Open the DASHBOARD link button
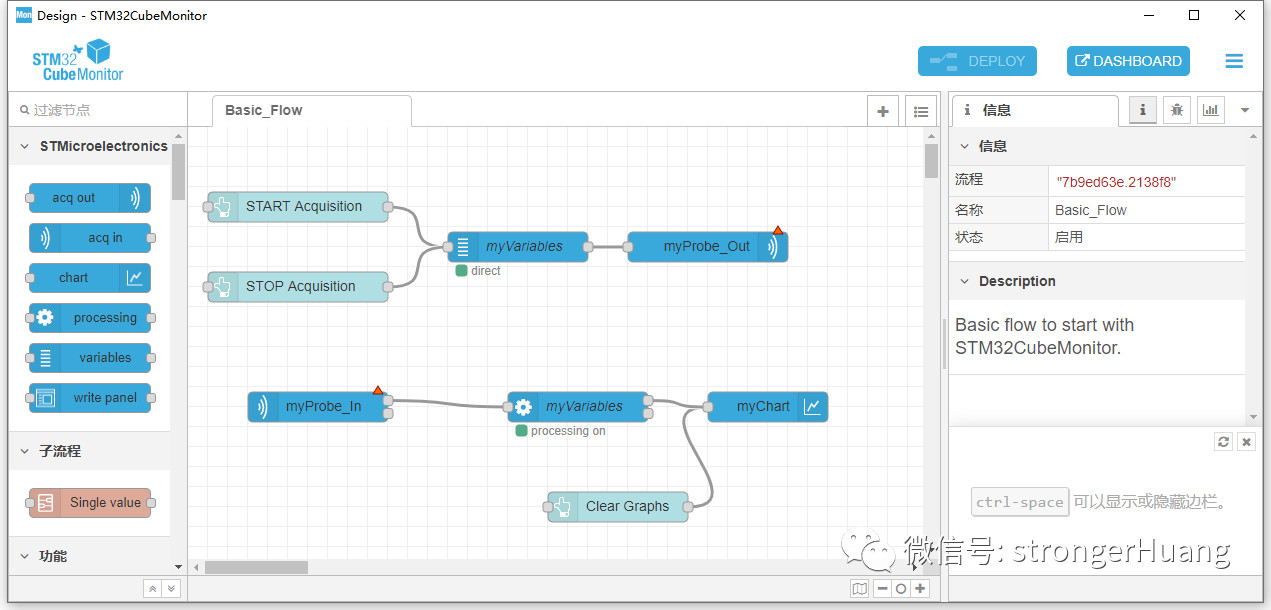 click(x=1128, y=61)
